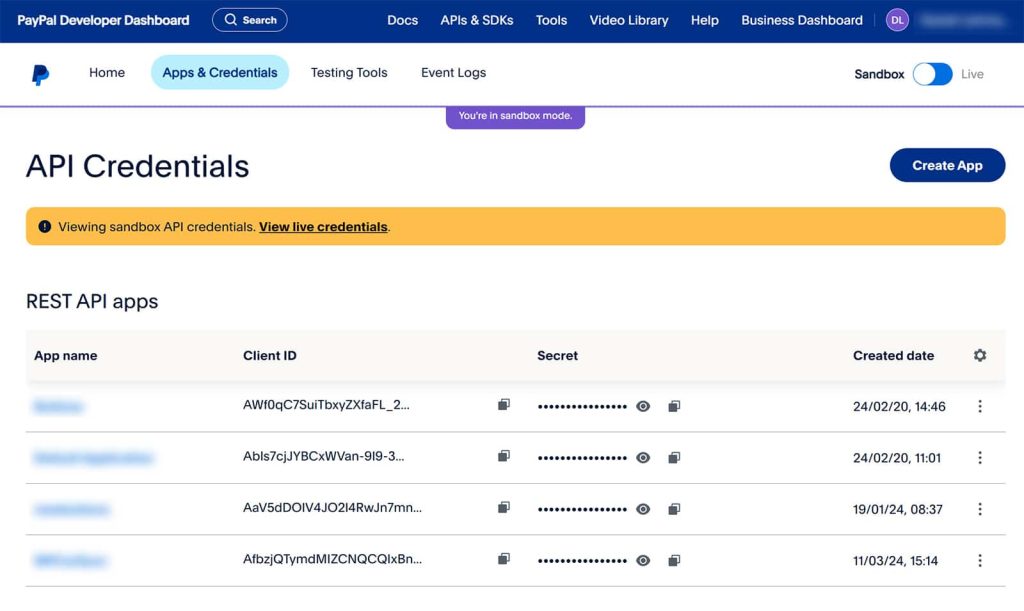Reveal the secret for the first app row
The image size is (1024, 611).
(643, 406)
